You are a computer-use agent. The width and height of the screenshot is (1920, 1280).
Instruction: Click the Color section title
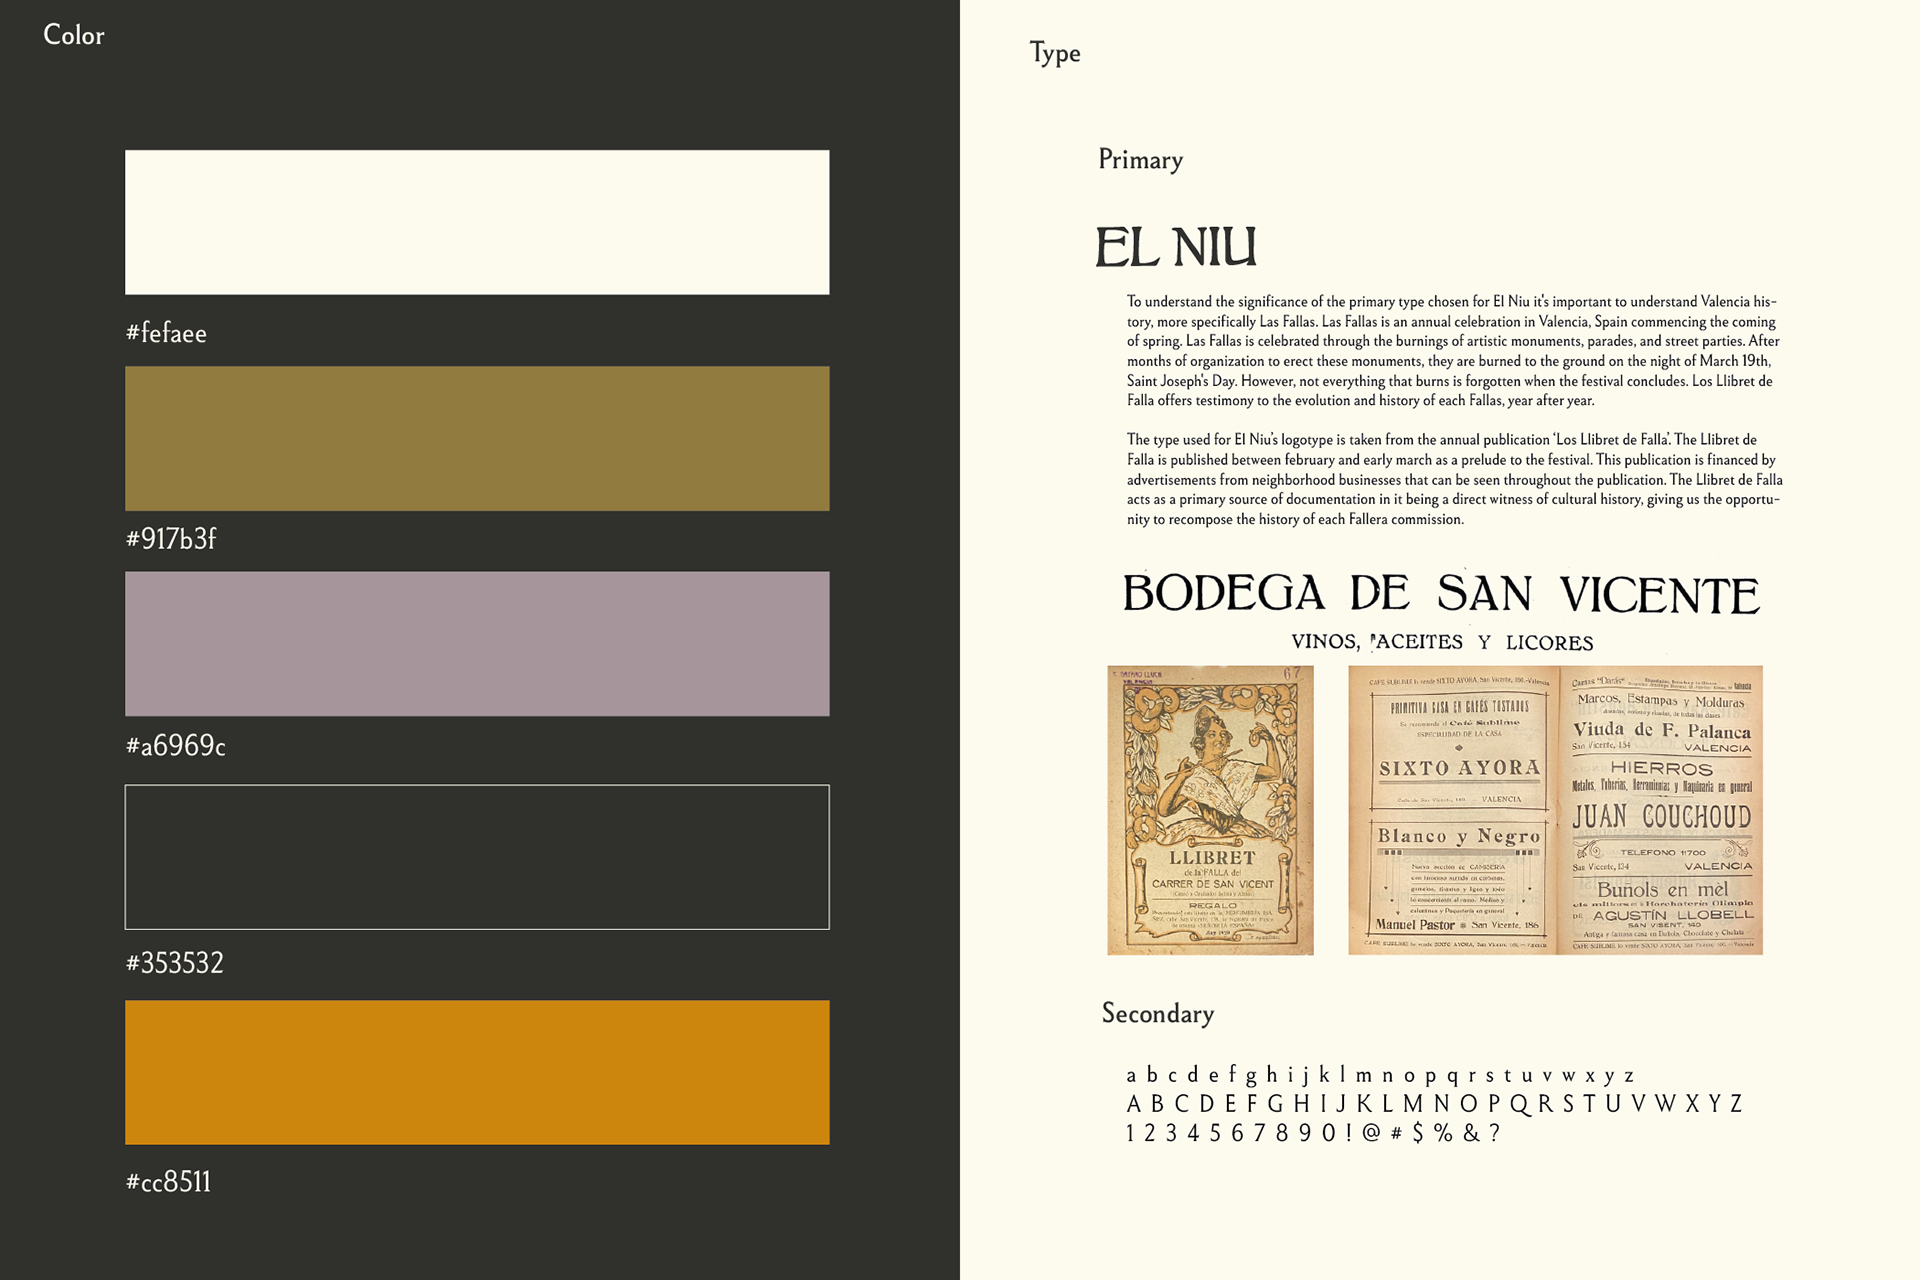point(73,35)
